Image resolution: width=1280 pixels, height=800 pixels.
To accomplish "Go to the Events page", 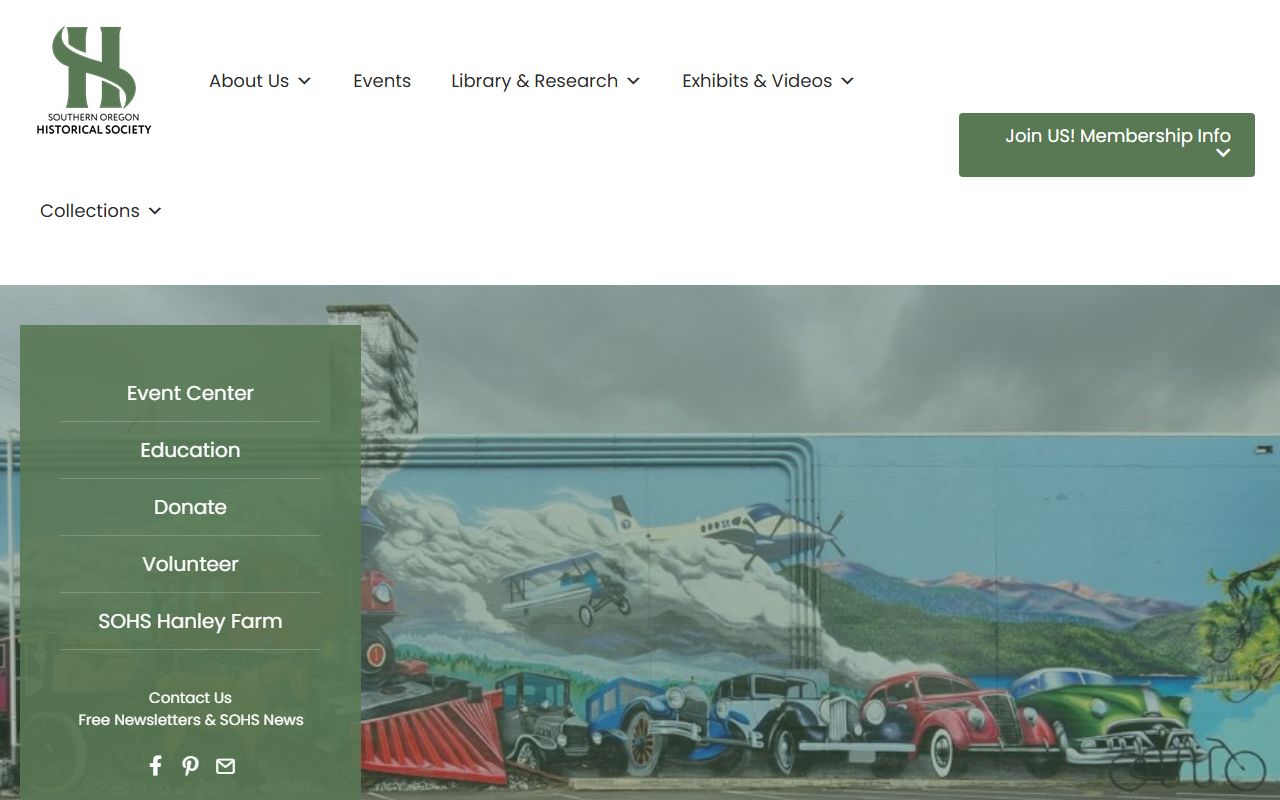I will coord(382,81).
